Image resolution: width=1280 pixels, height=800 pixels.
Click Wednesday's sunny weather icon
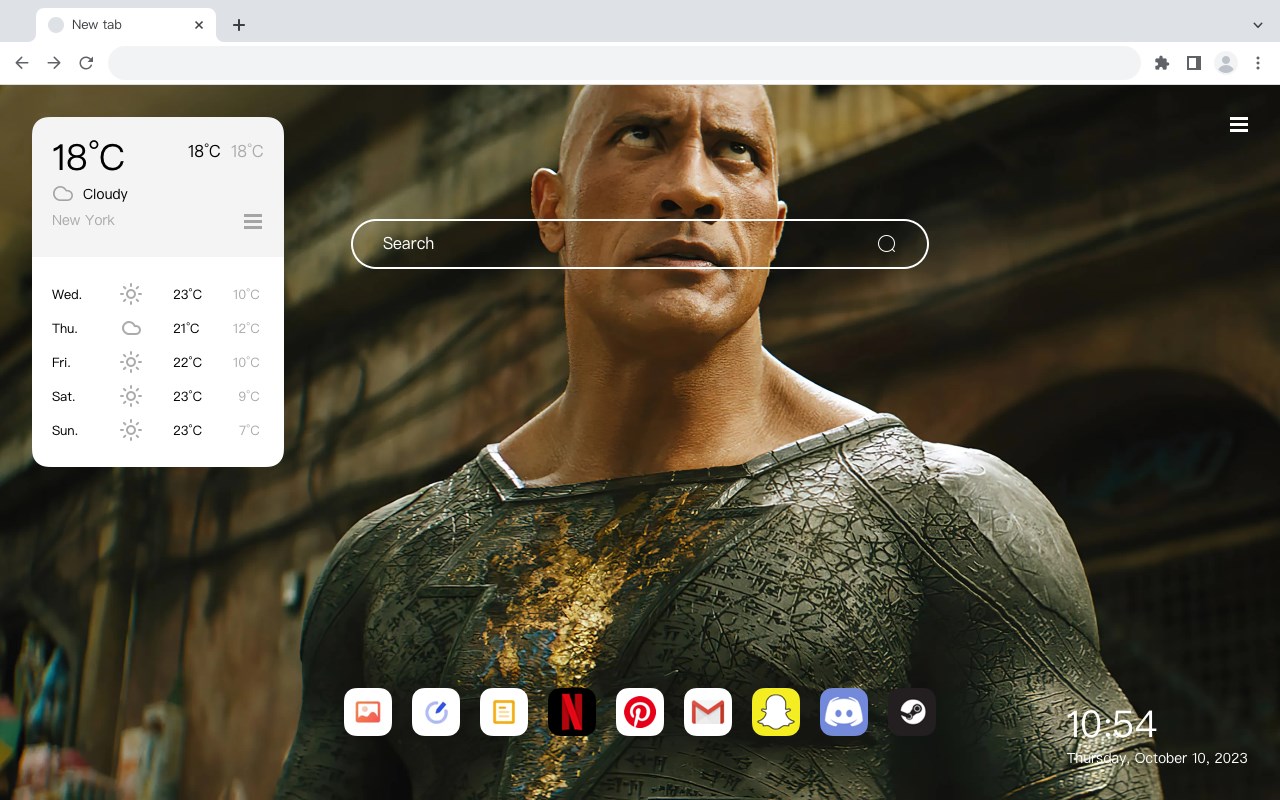tap(131, 294)
